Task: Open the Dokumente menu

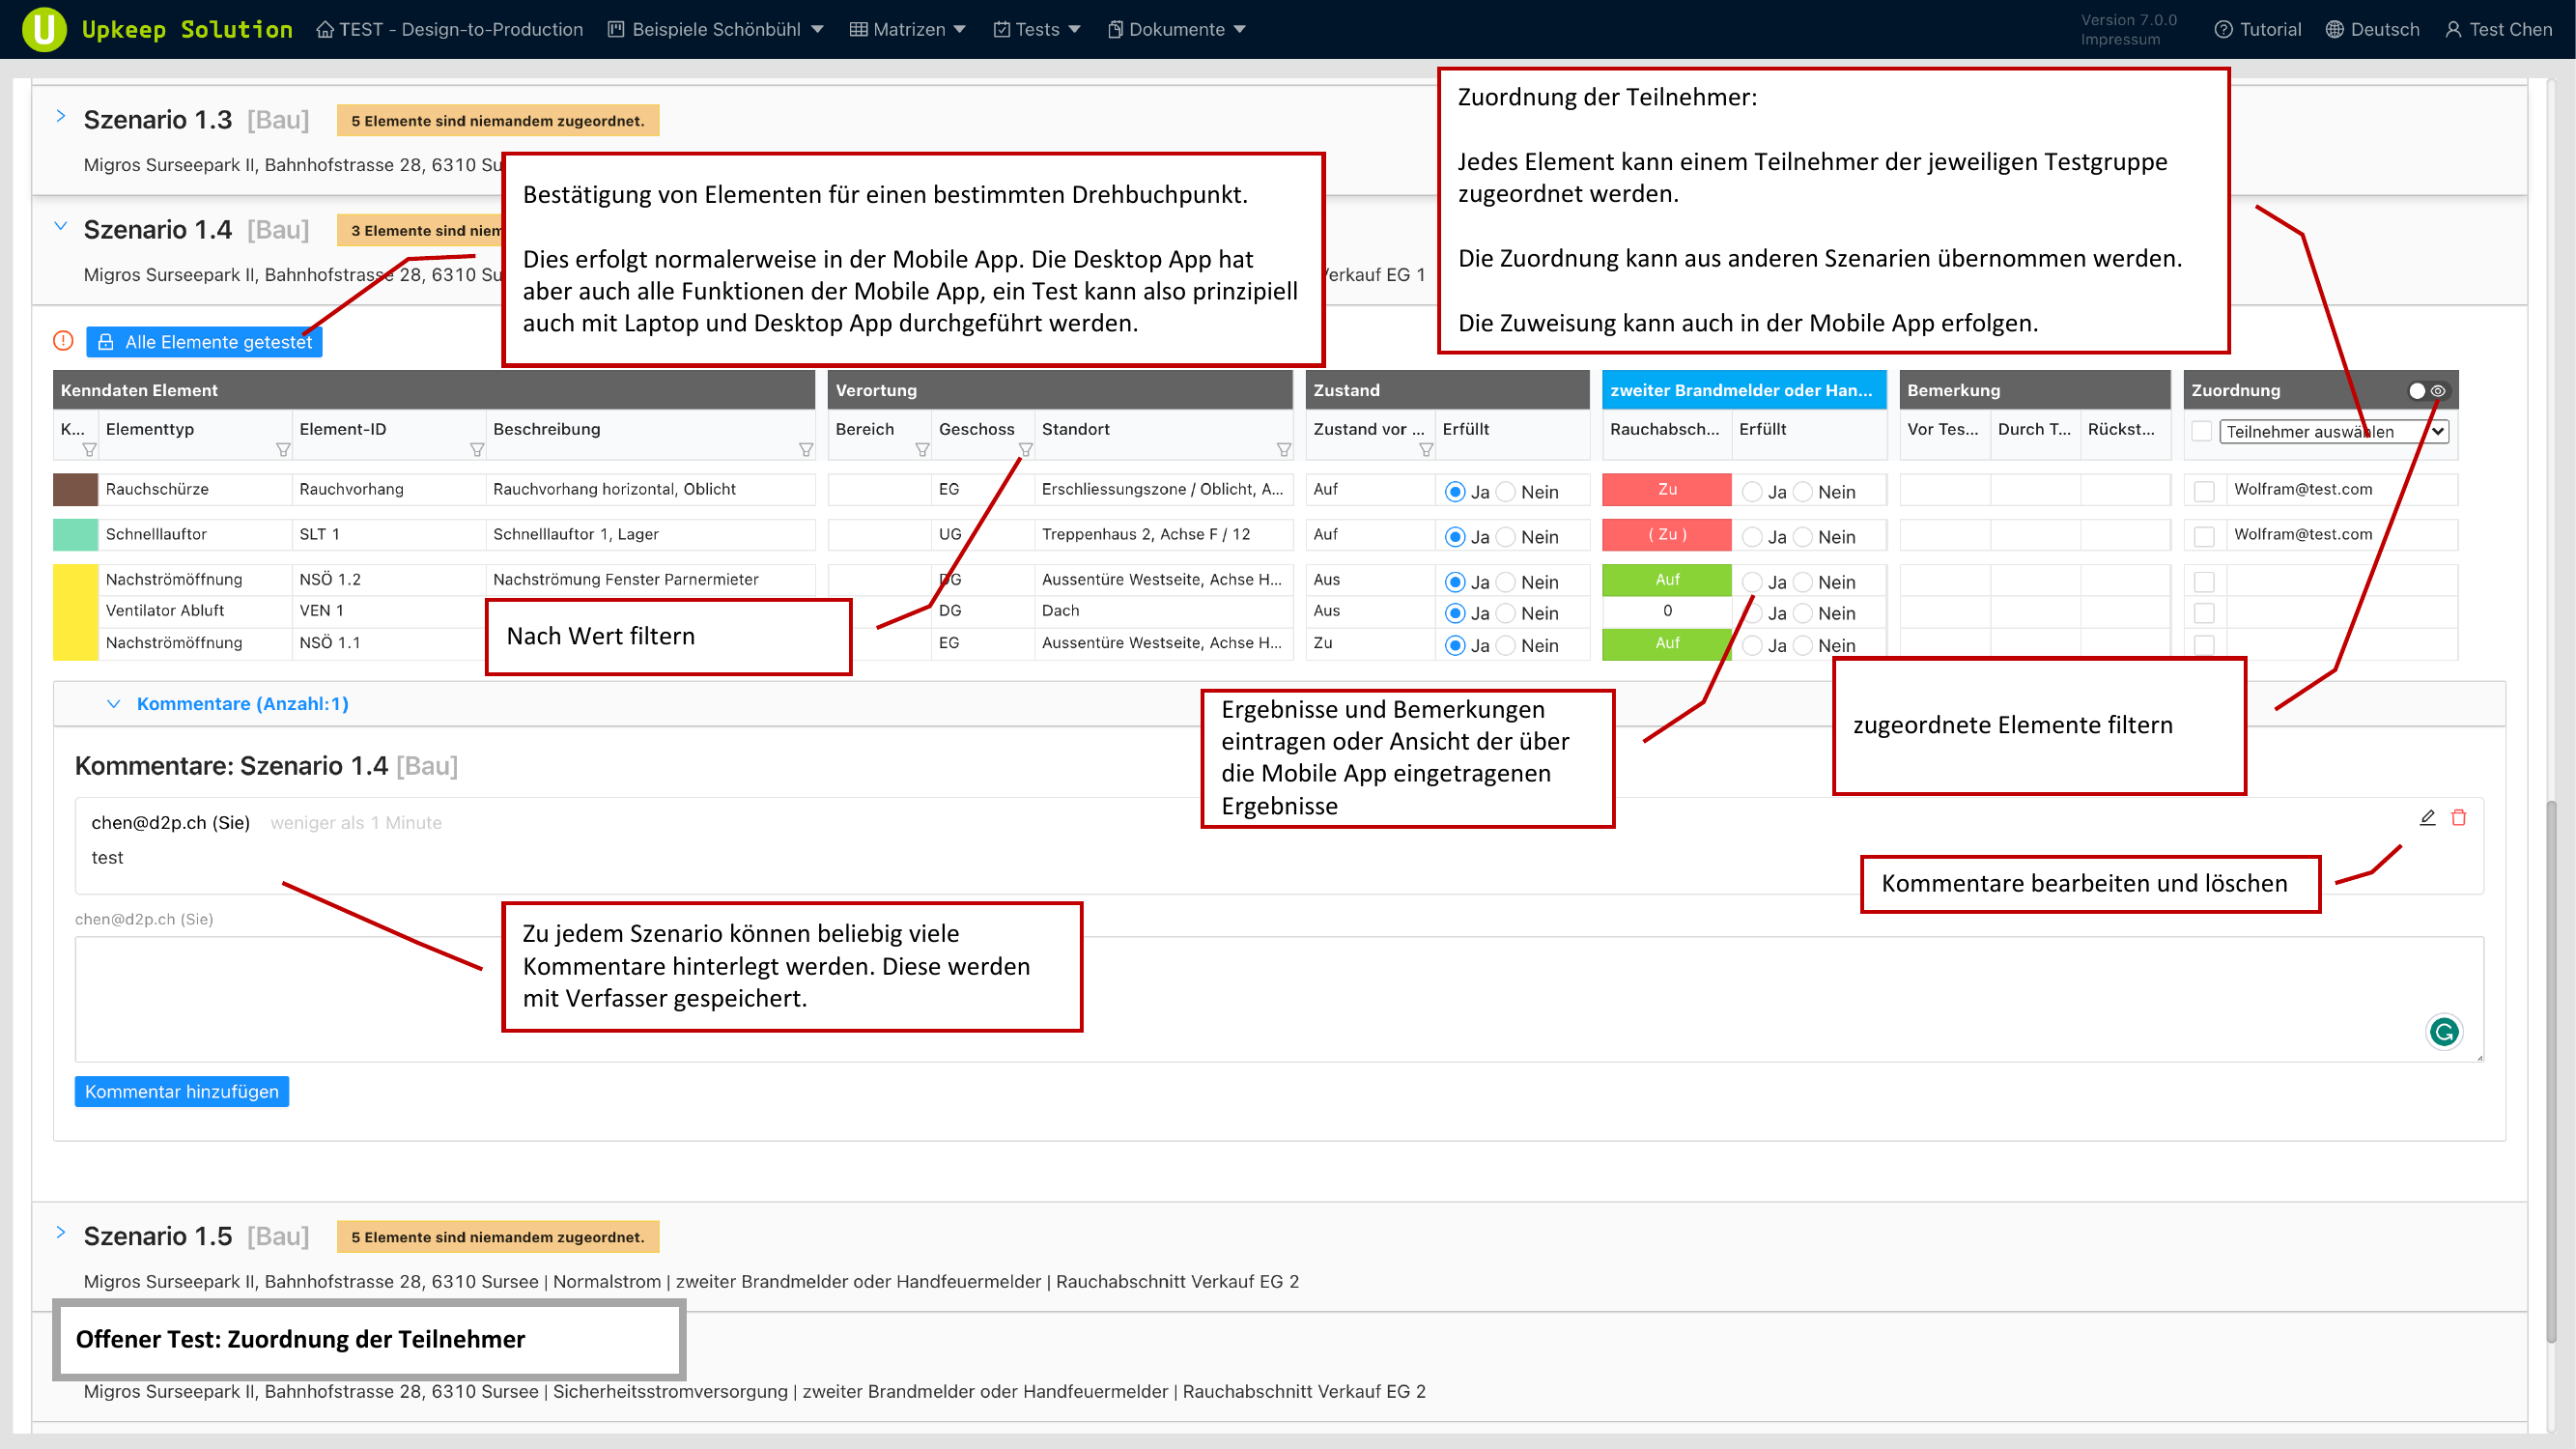Action: 1176,29
